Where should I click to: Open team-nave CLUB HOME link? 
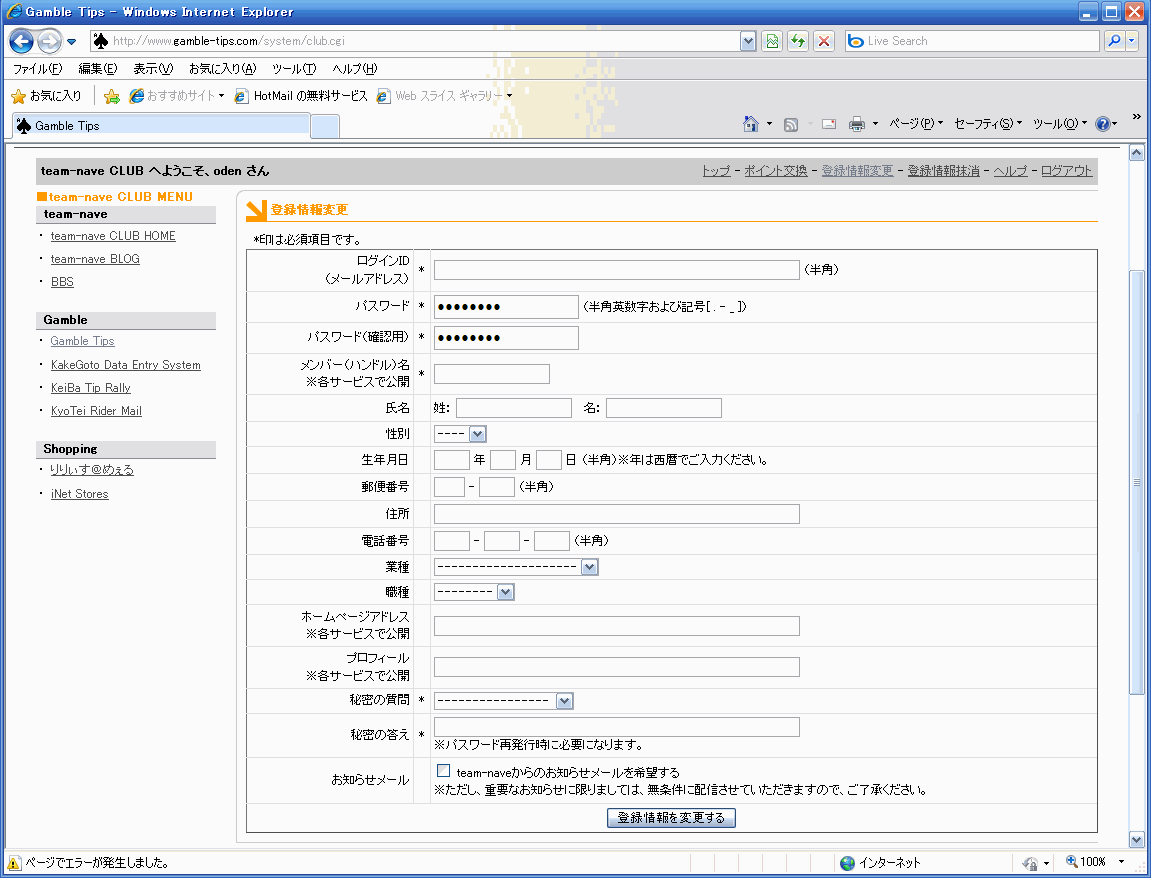pos(113,236)
